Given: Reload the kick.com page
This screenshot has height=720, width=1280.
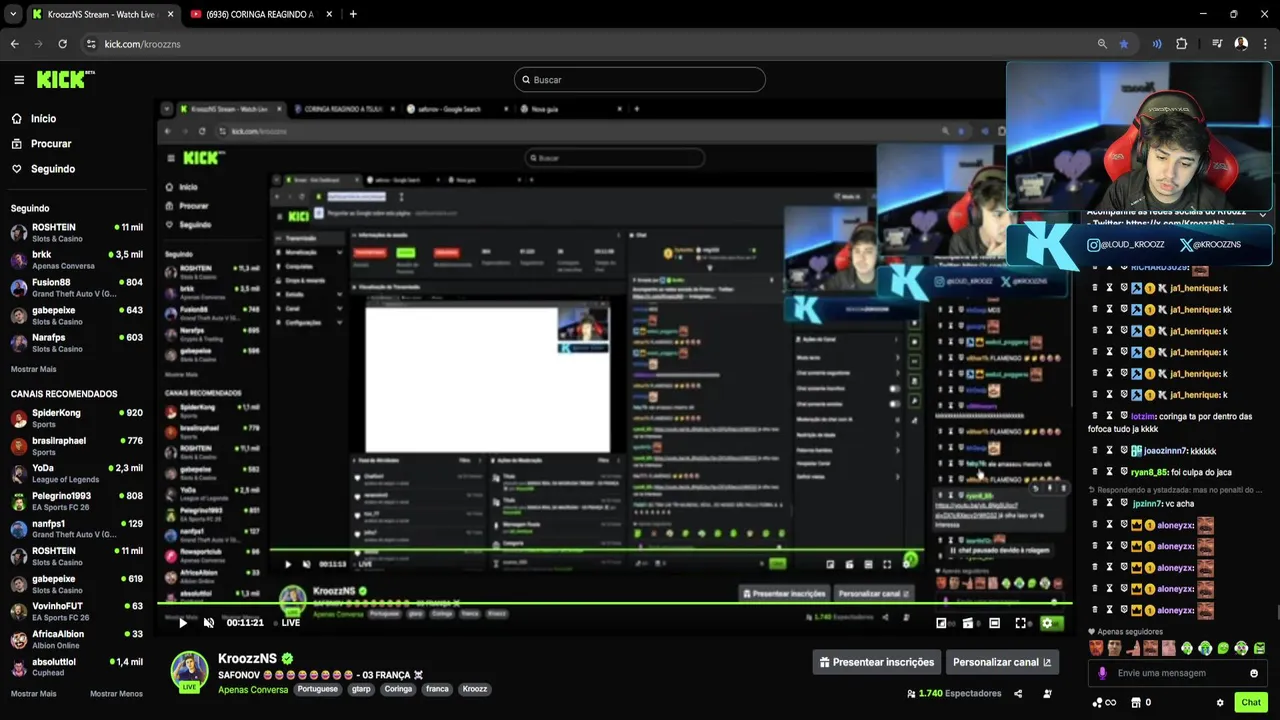Looking at the screenshot, I should coord(62,44).
